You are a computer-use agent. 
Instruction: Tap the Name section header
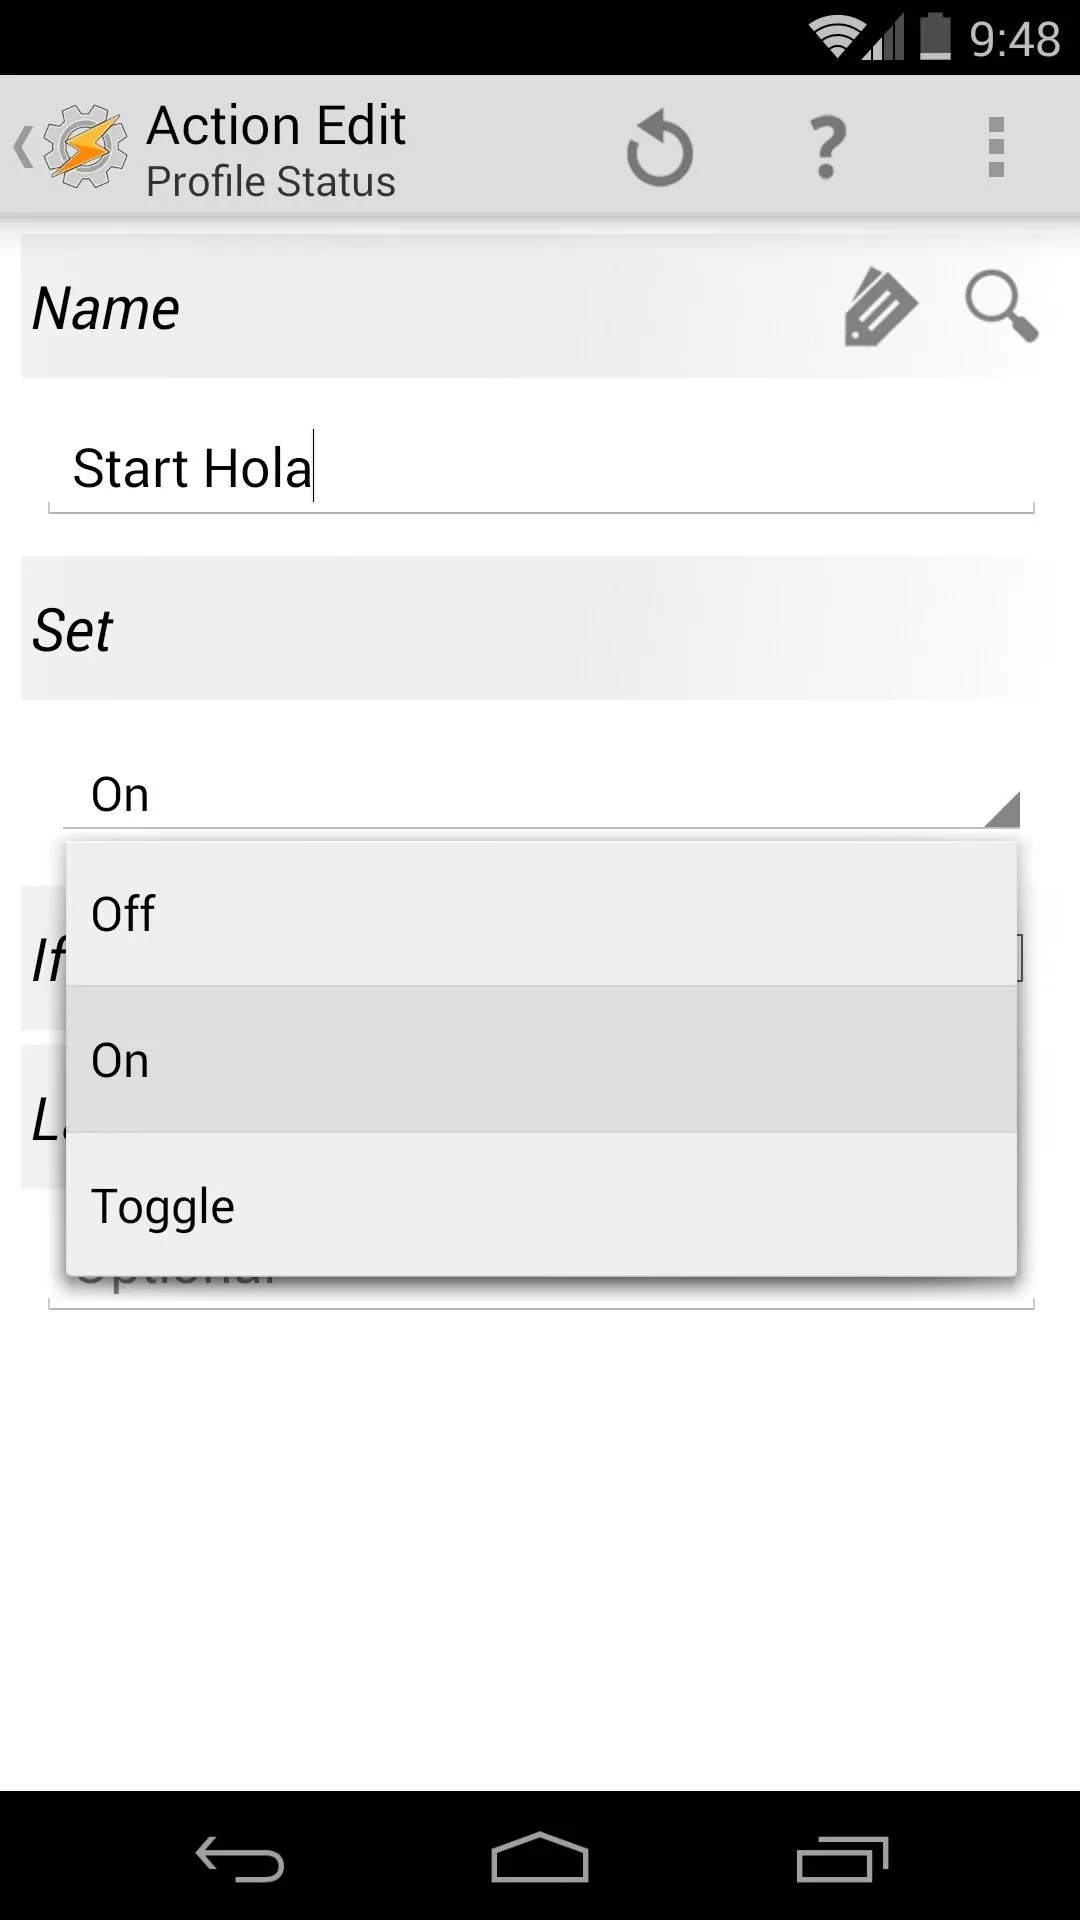[106, 308]
